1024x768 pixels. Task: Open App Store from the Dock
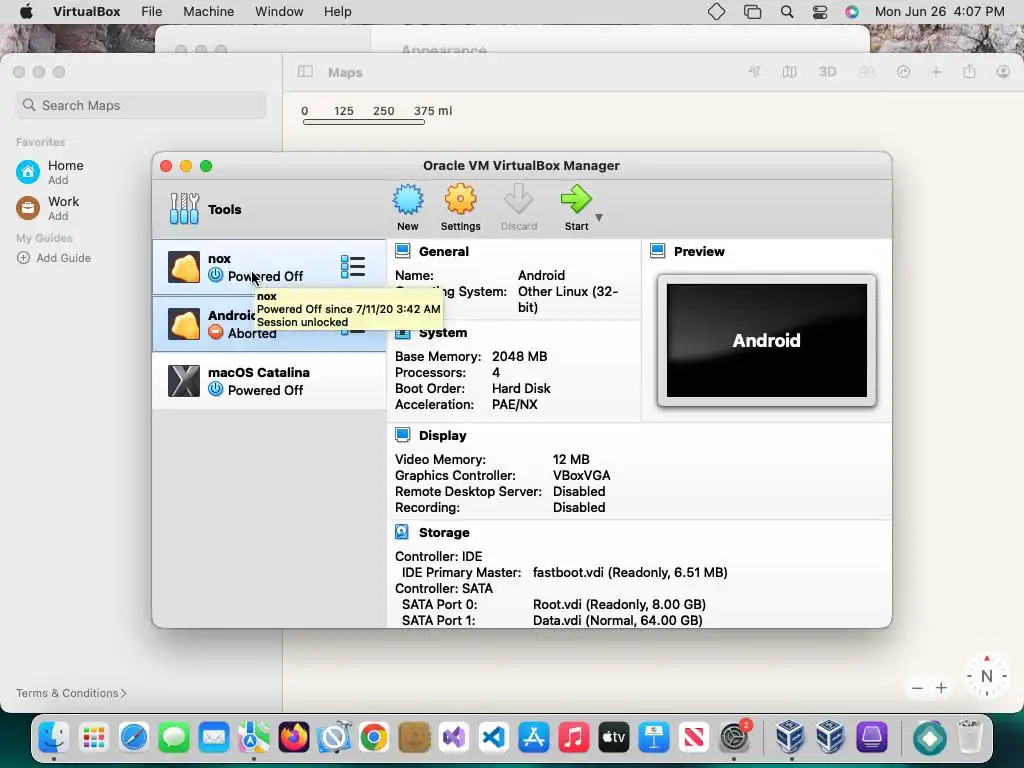(534, 737)
